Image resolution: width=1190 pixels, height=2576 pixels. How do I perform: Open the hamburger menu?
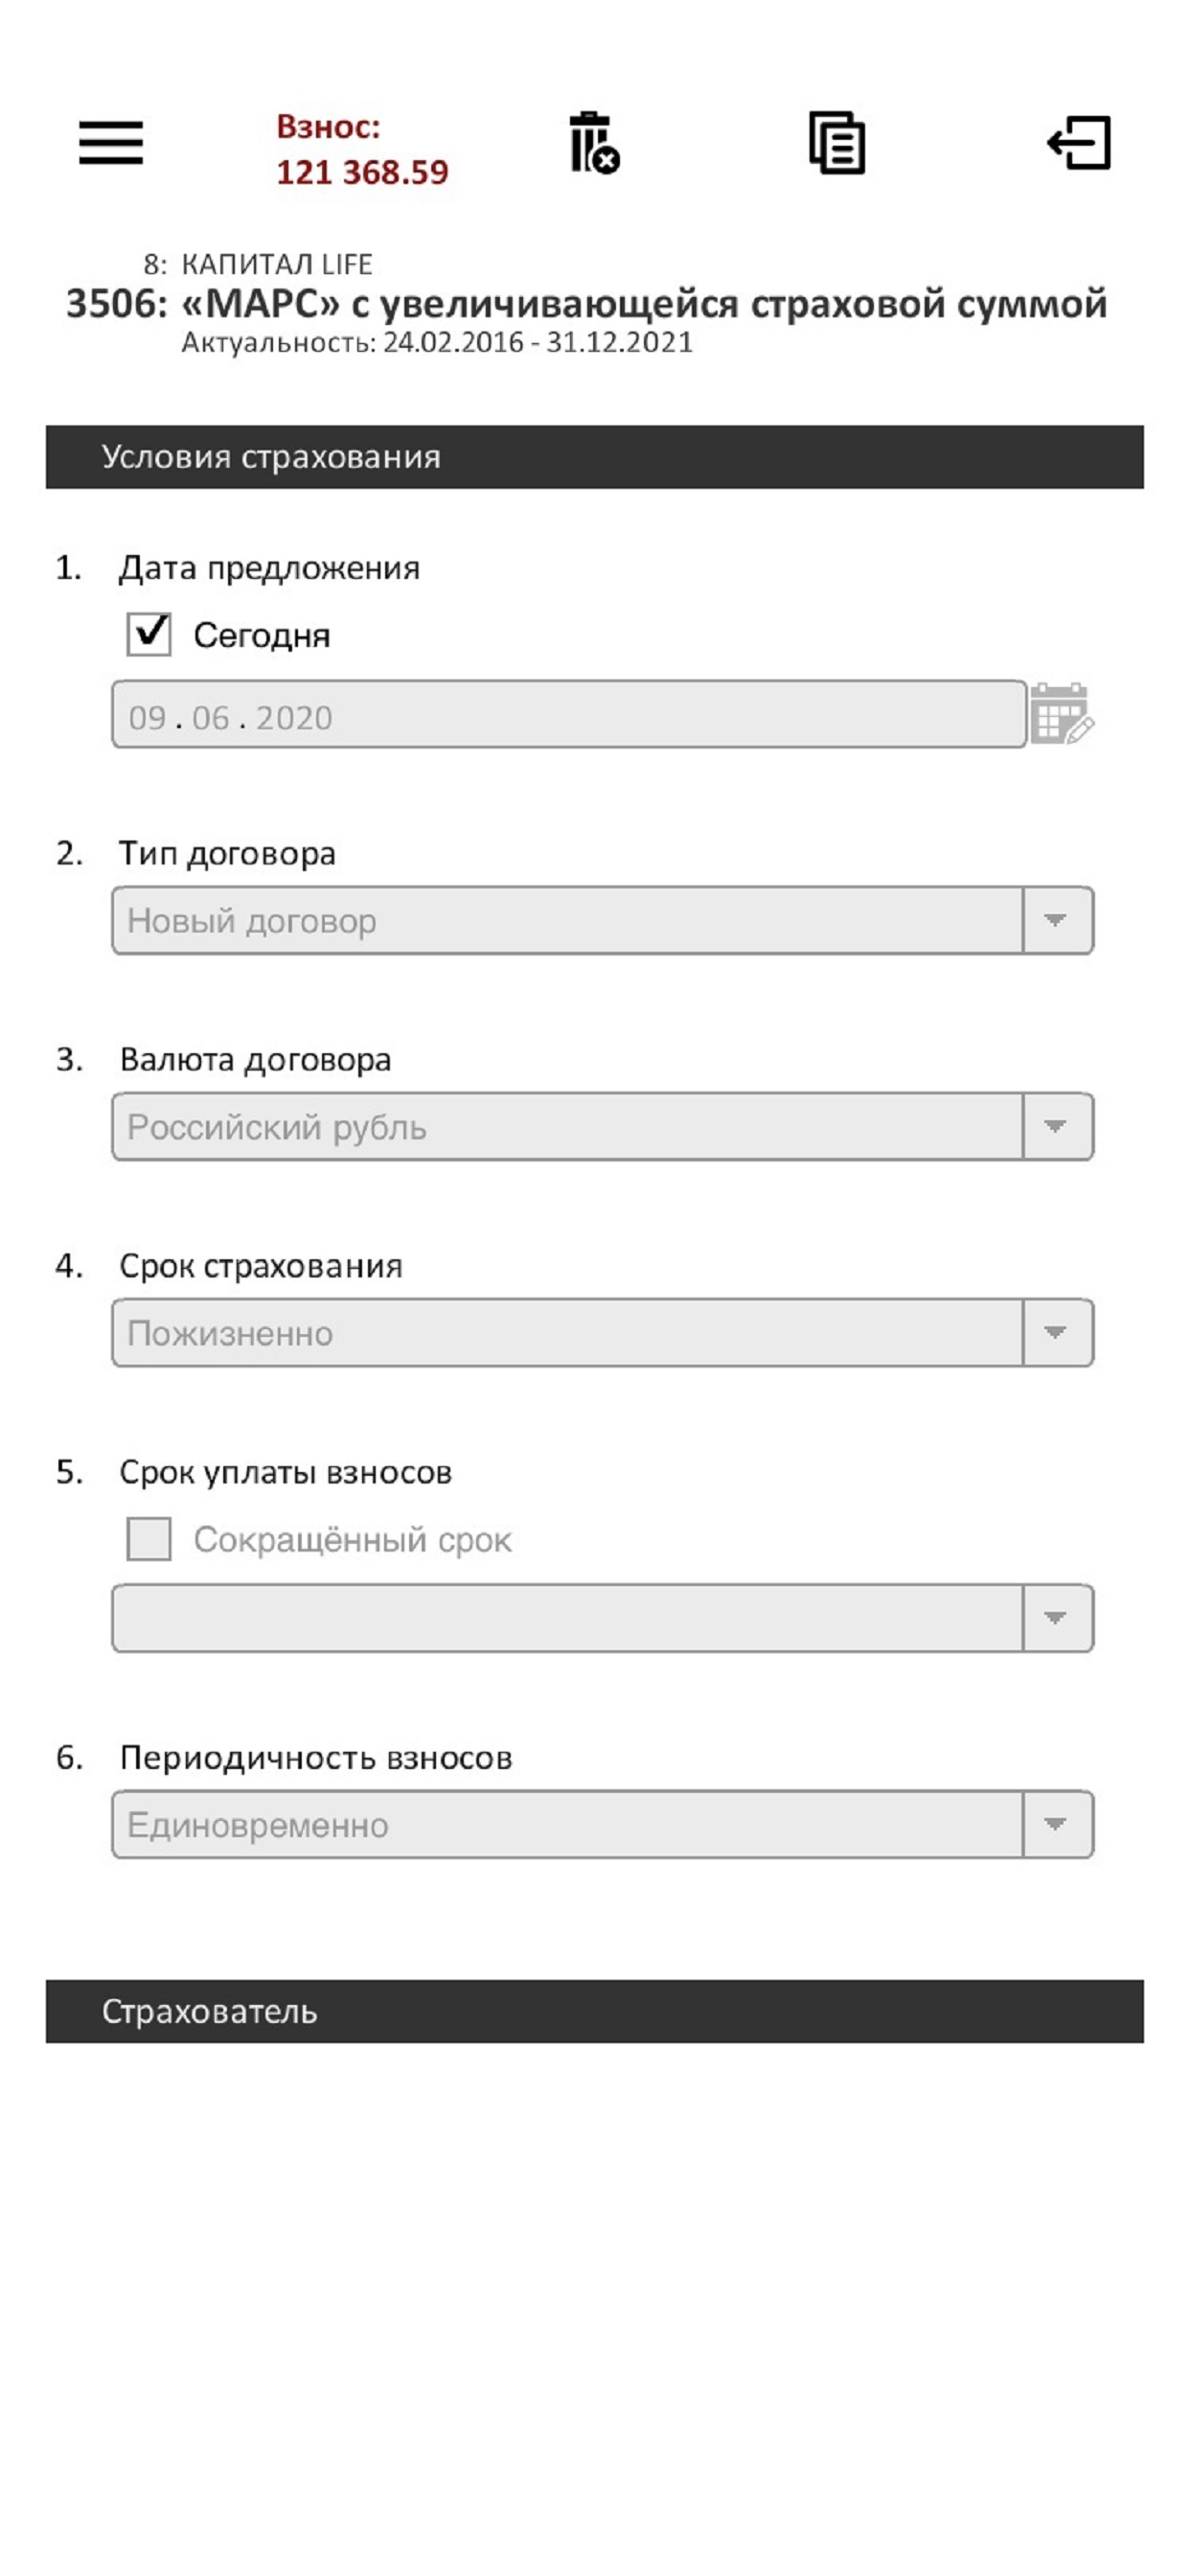pyautogui.click(x=111, y=142)
